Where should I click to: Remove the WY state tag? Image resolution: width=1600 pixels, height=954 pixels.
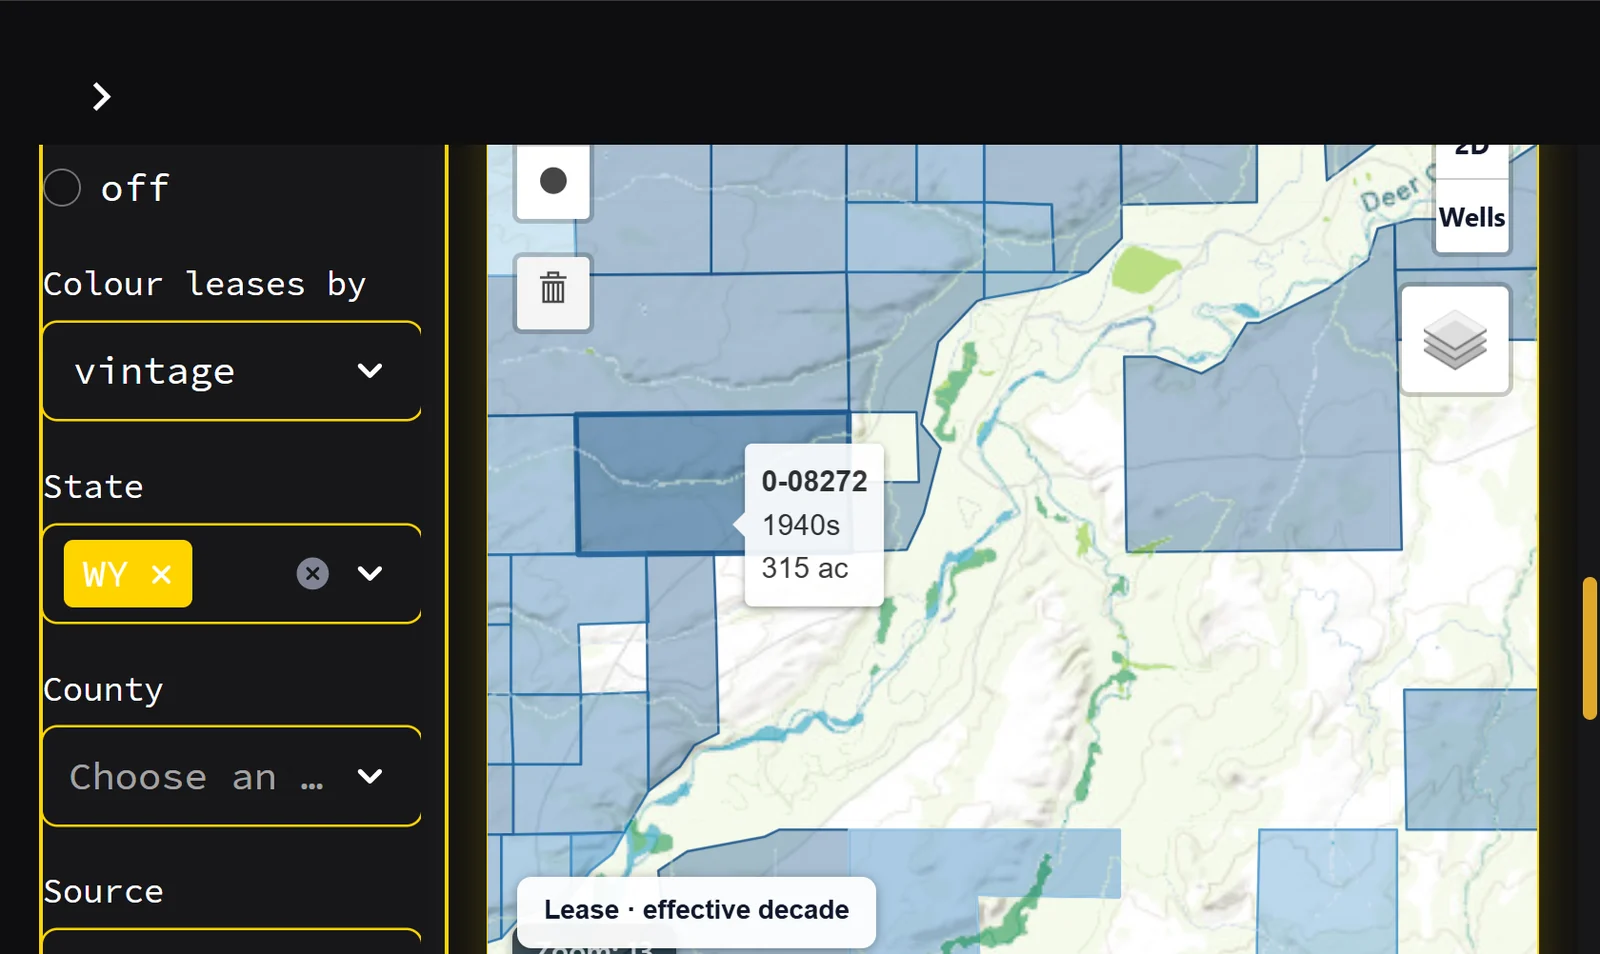point(161,574)
